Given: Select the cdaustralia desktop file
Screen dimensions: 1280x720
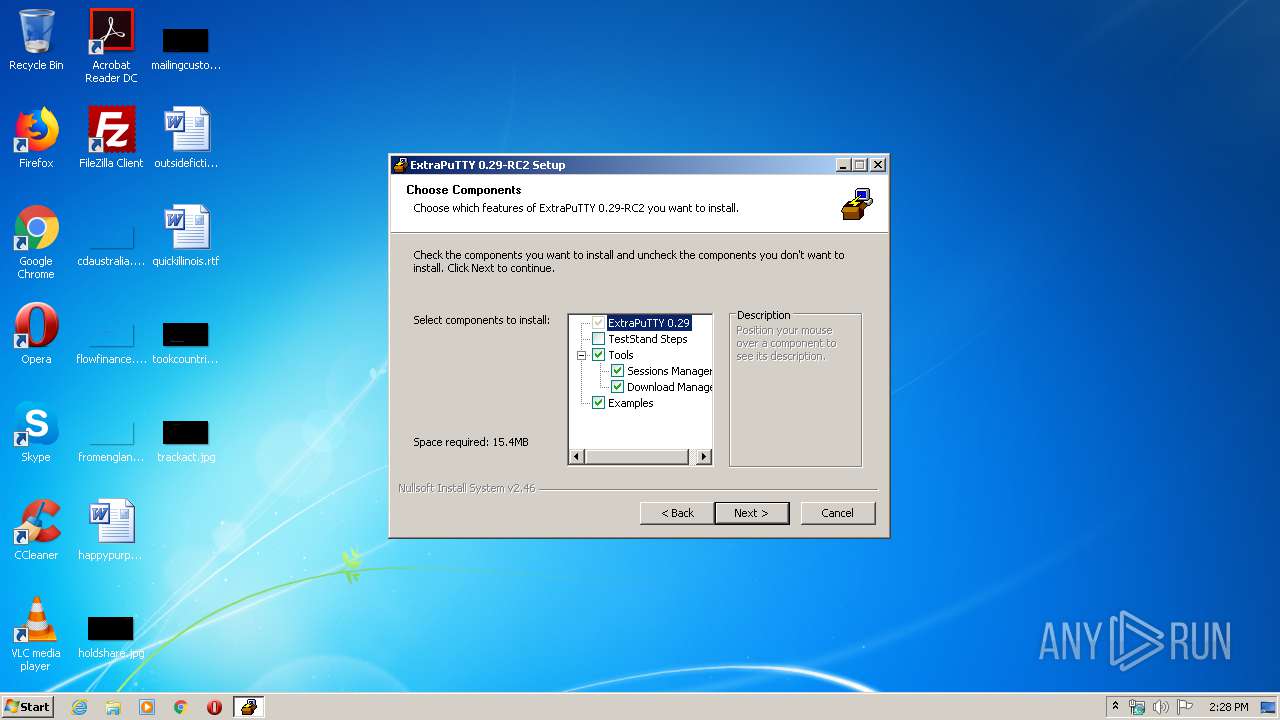Looking at the screenshot, I should 111,246.
